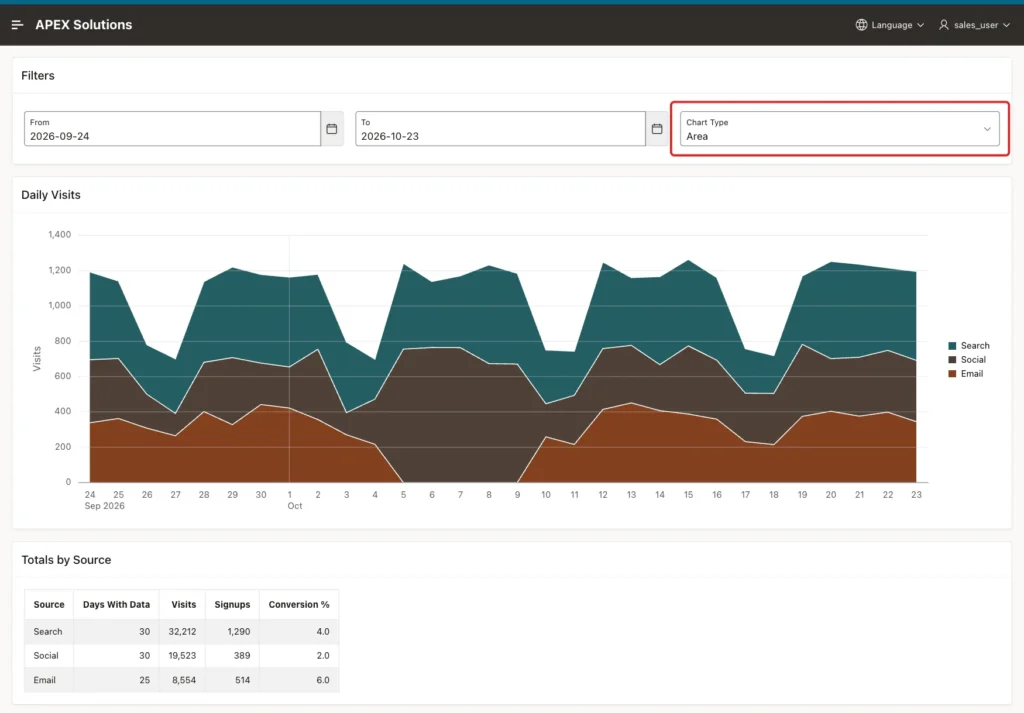Image resolution: width=1024 pixels, height=713 pixels.
Task: Click the From date input field
Action: point(172,129)
